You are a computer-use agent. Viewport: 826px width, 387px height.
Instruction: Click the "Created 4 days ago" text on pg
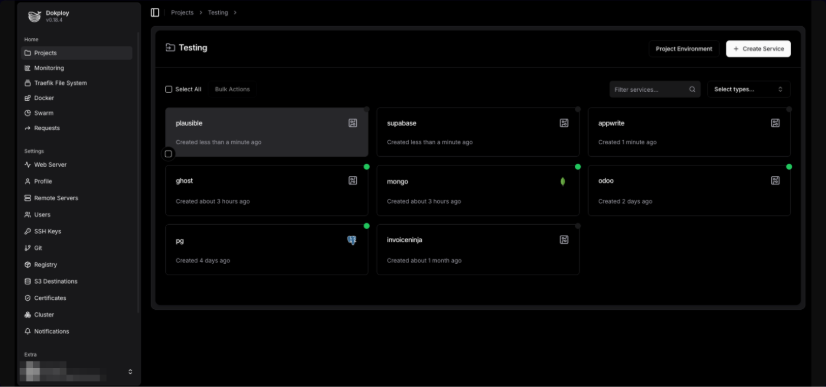point(203,261)
